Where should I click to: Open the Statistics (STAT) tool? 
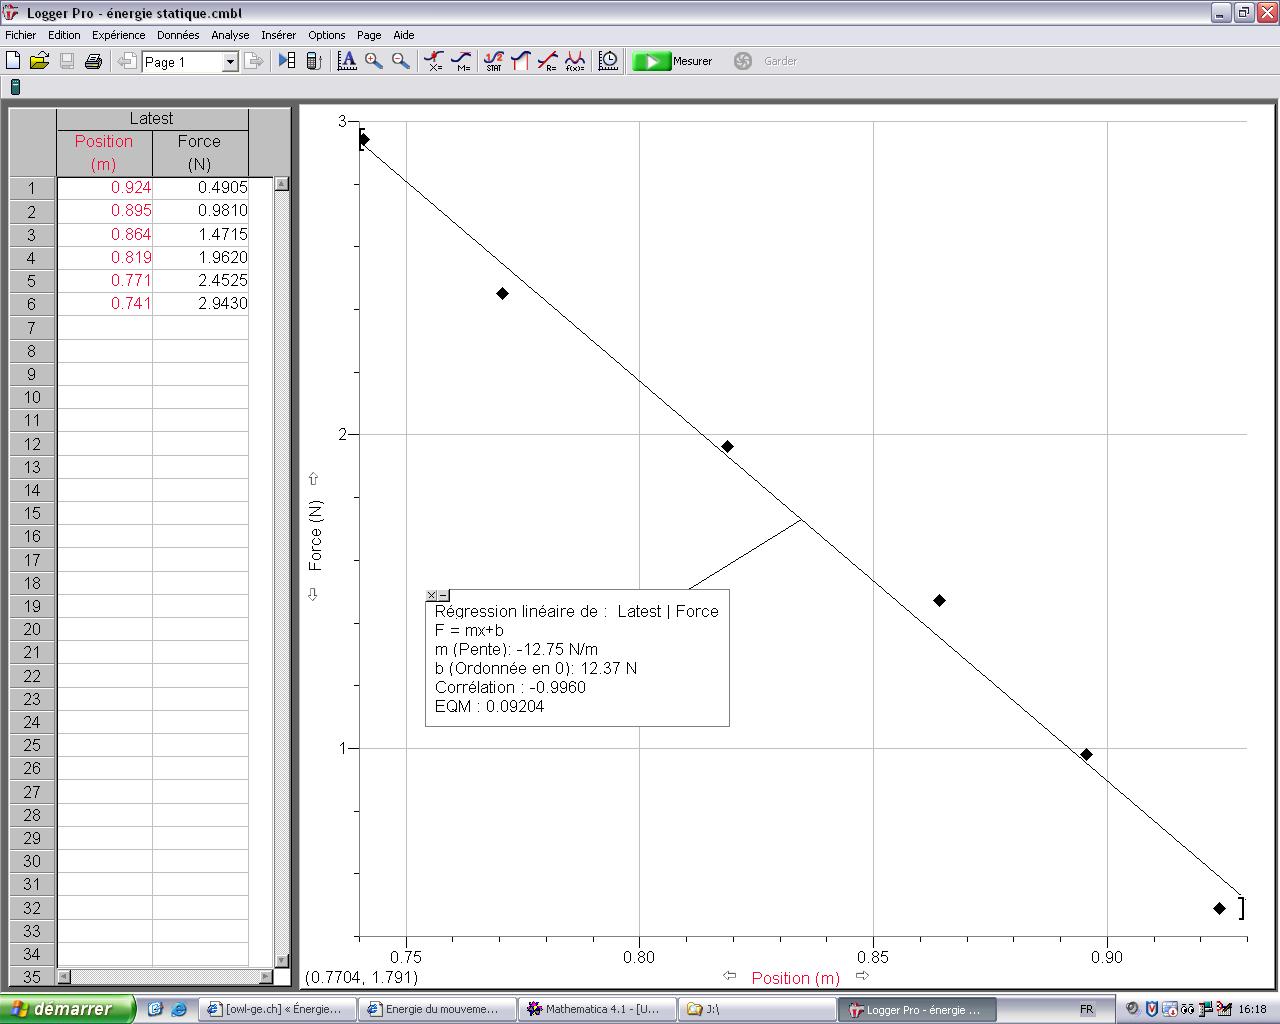(493, 61)
